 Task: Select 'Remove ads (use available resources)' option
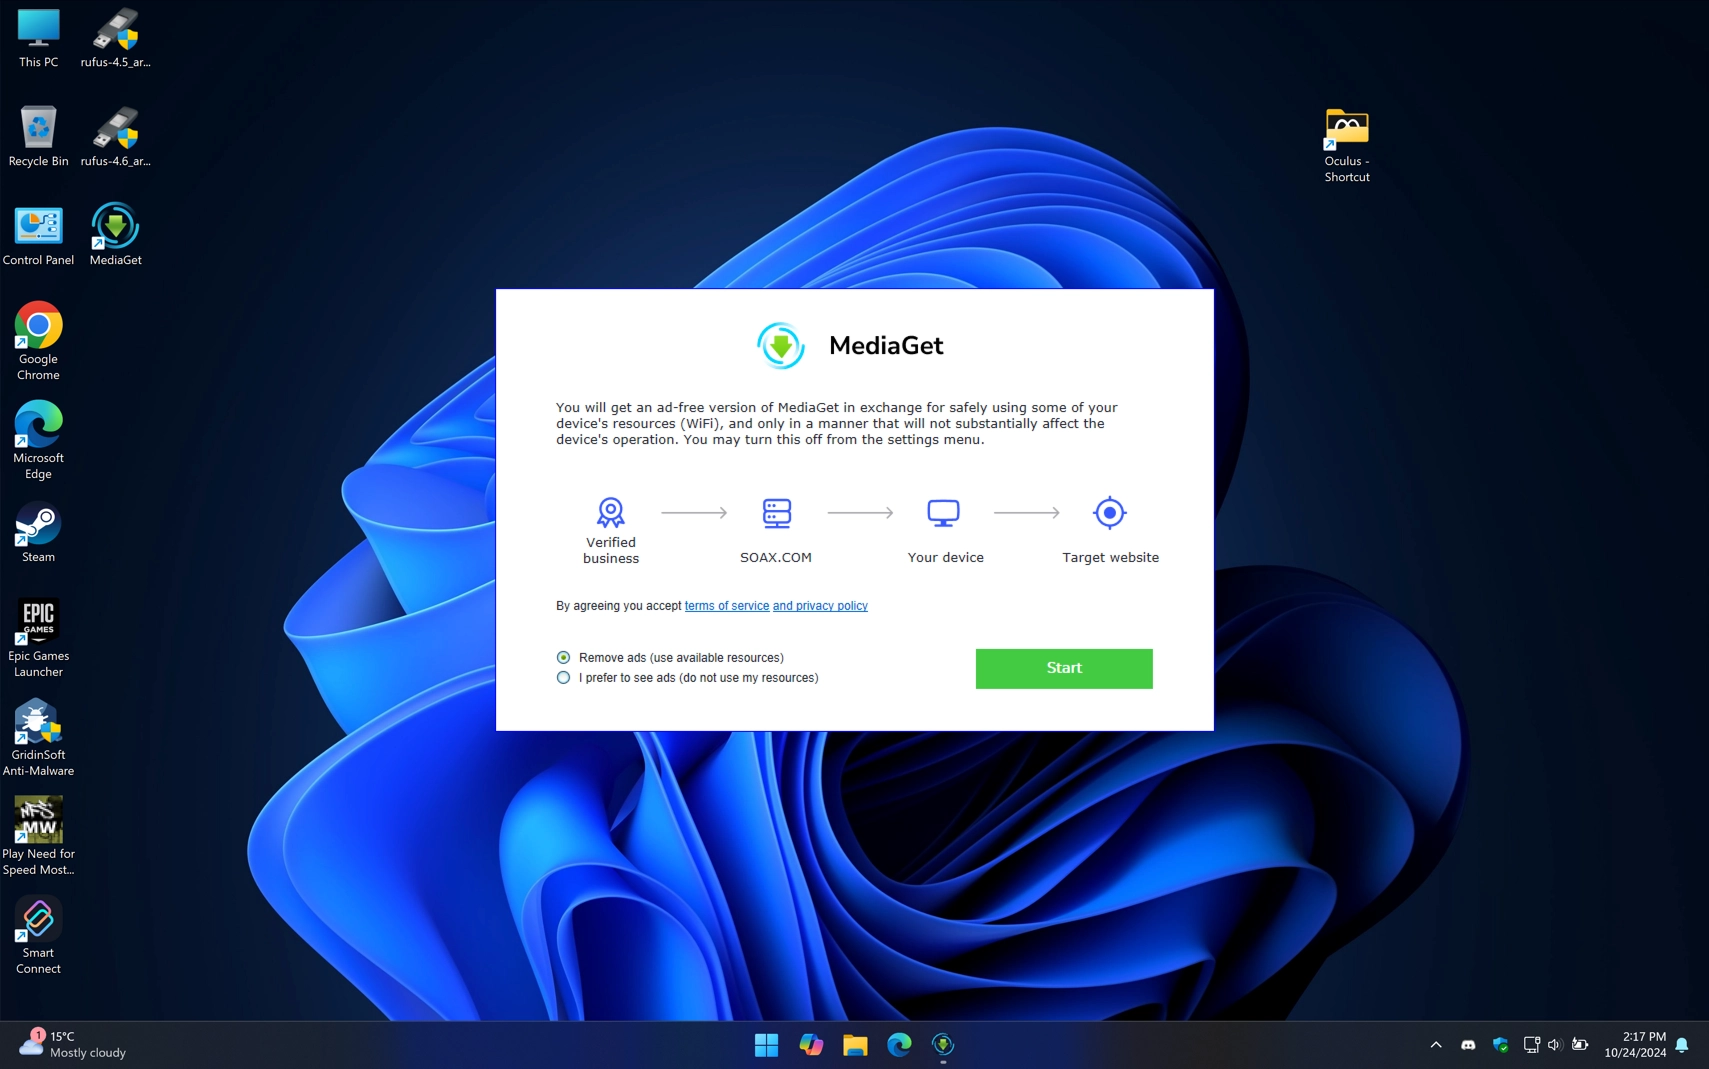point(563,657)
